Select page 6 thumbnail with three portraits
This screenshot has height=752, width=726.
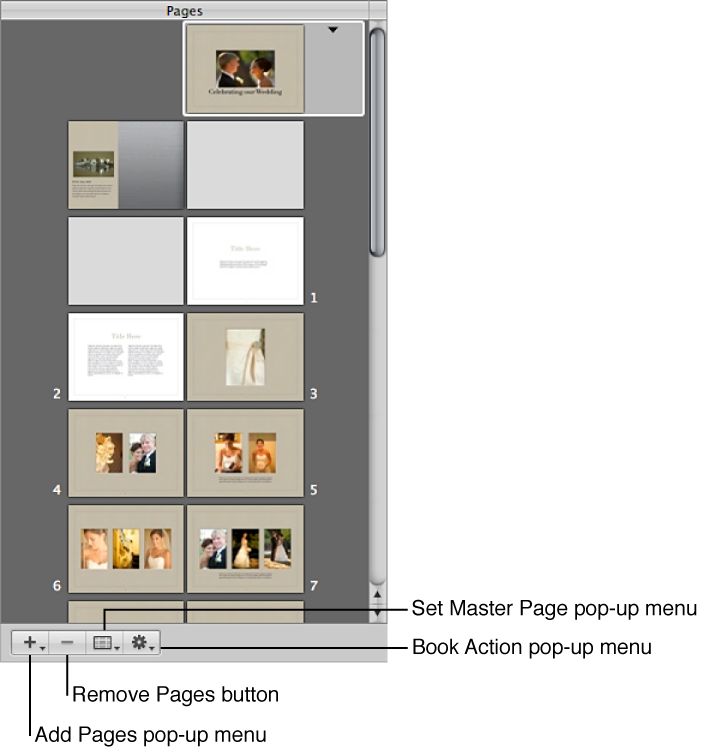126,549
